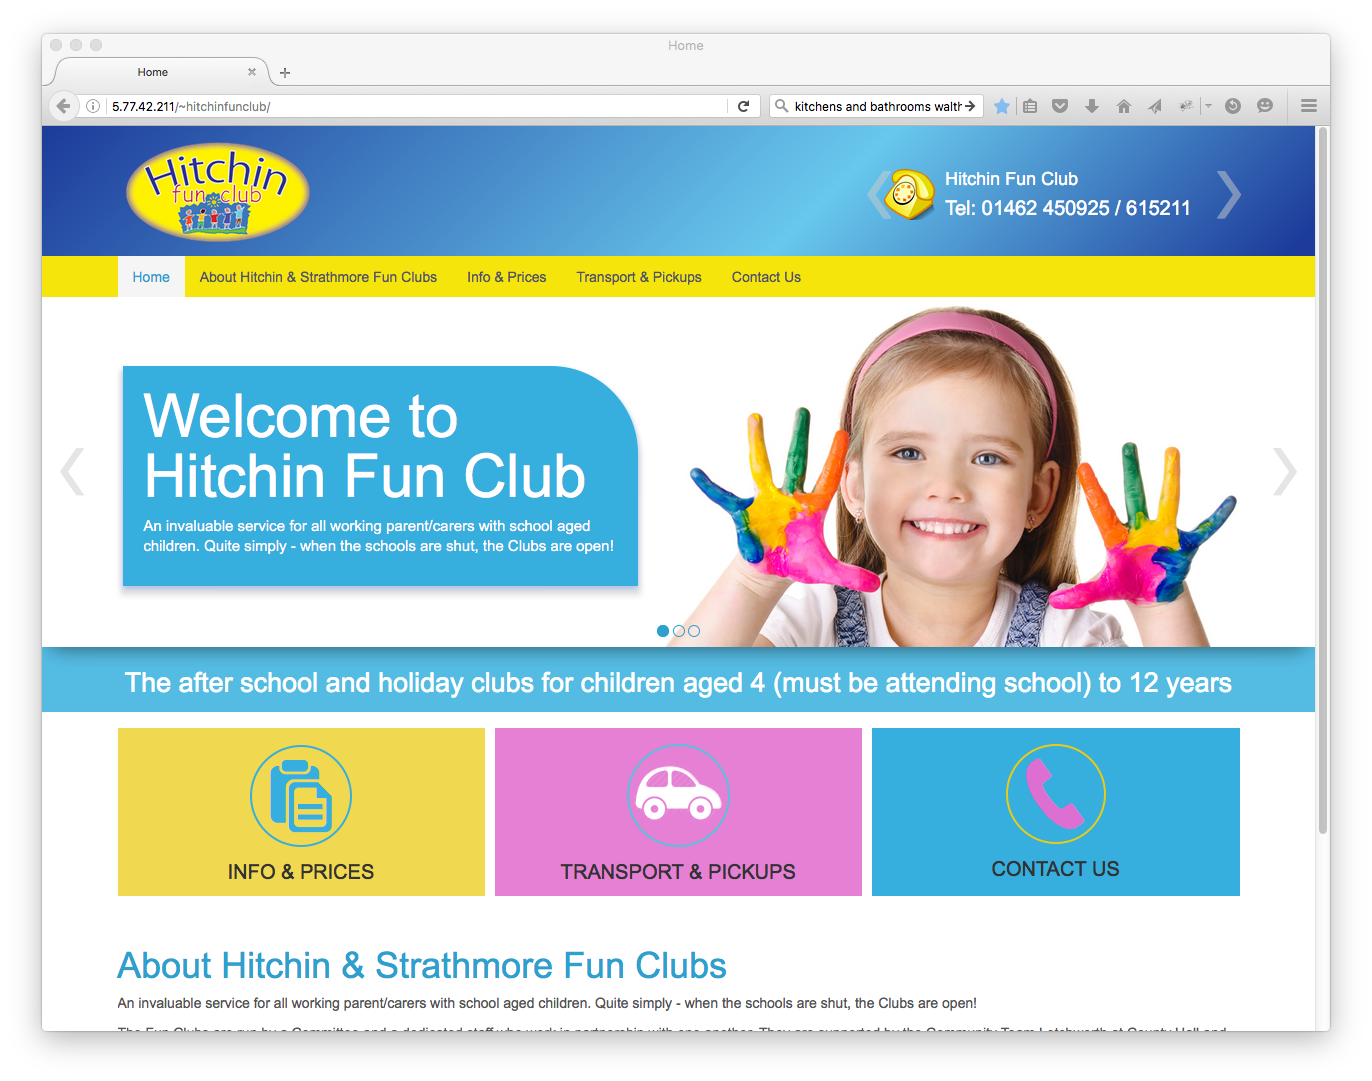Open Contact Us menu item
The width and height of the screenshot is (1372, 1081).
766,277
